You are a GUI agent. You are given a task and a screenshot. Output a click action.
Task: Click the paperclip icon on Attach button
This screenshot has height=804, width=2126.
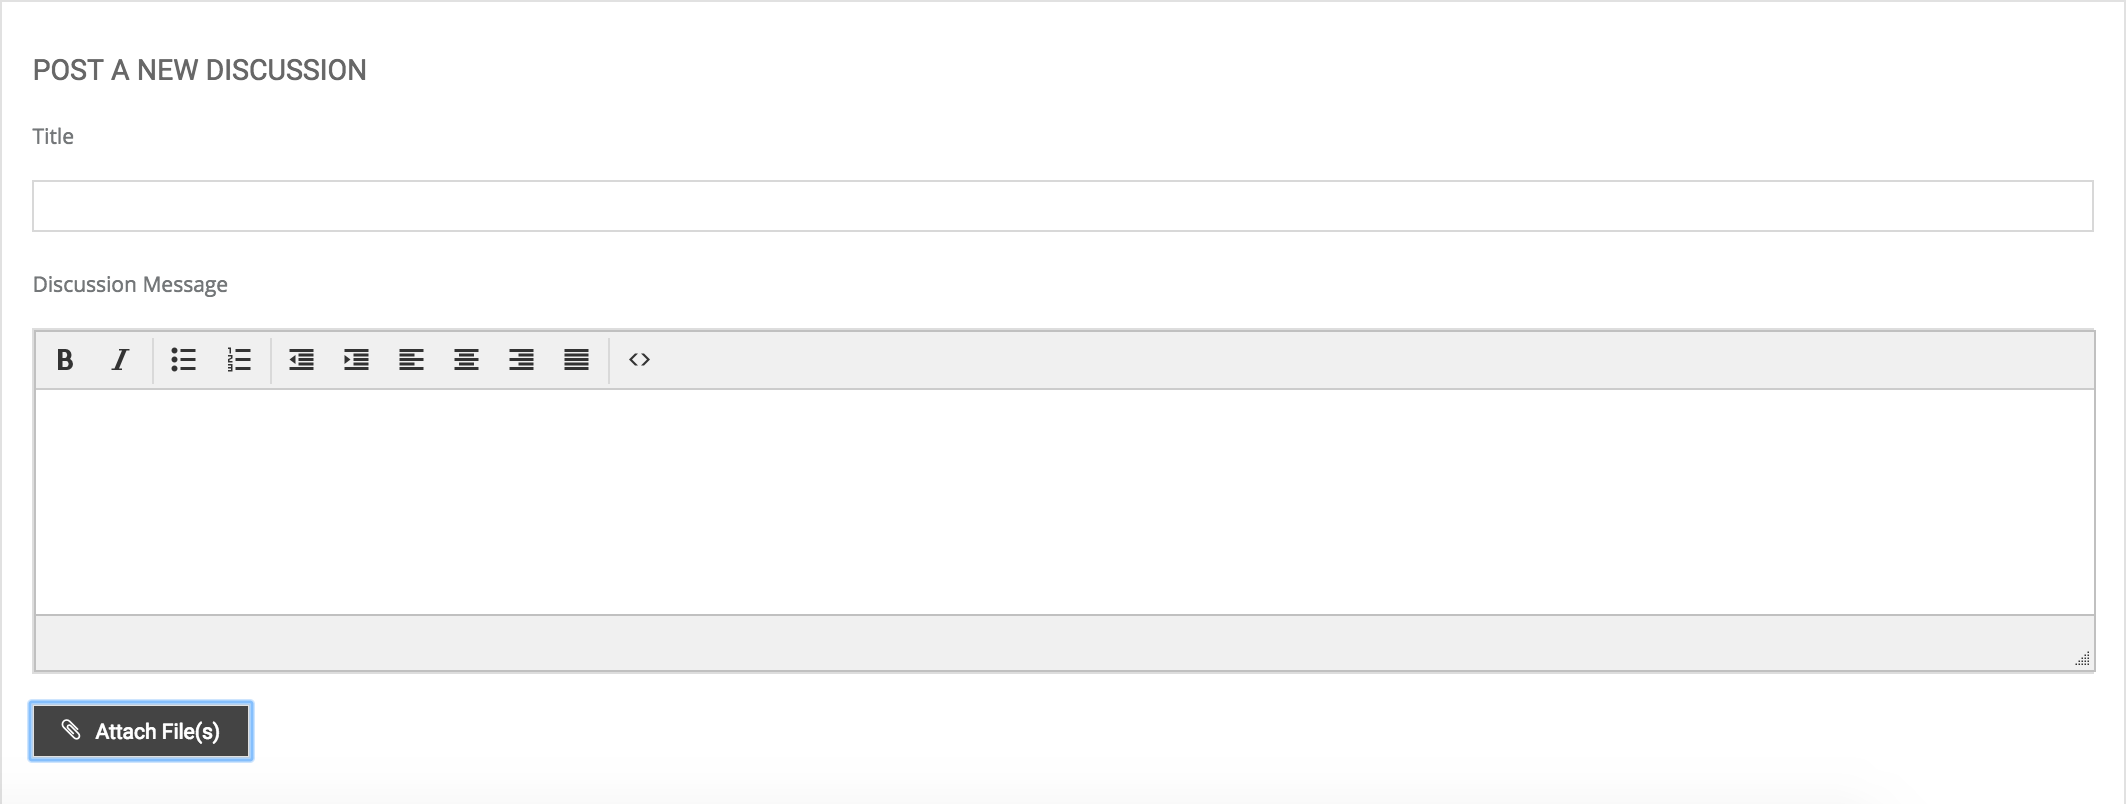coord(71,730)
